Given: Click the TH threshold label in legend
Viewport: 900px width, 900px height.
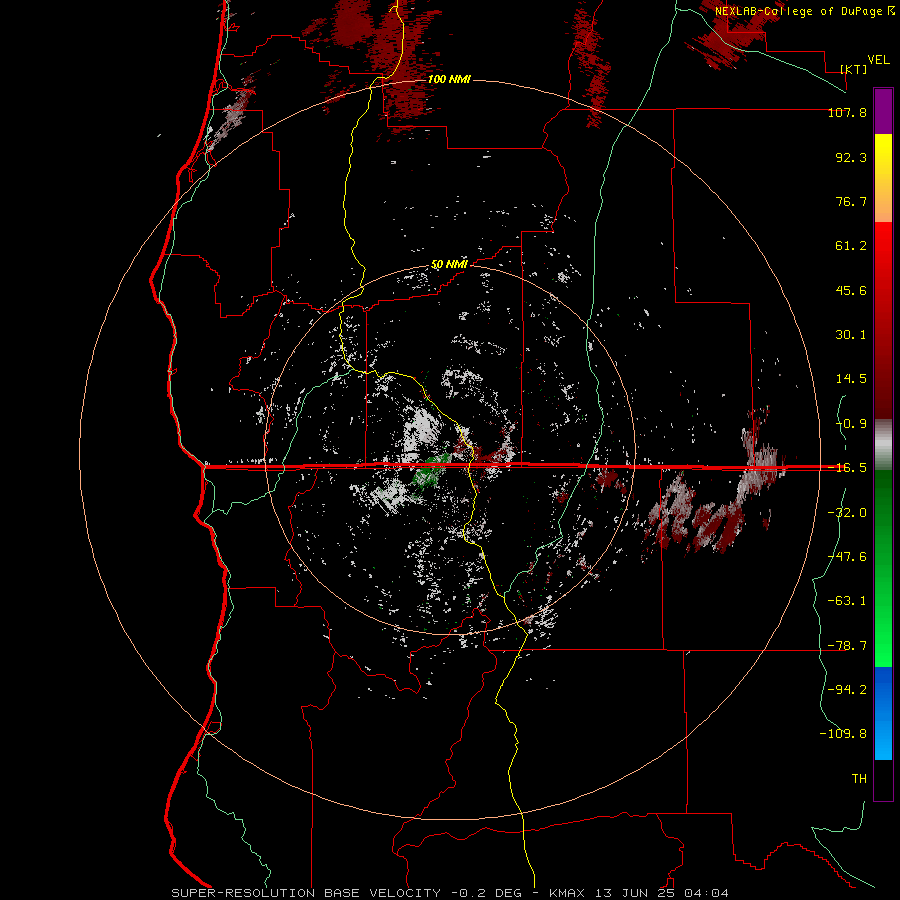Looking at the screenshot, I should pos(859,778).
